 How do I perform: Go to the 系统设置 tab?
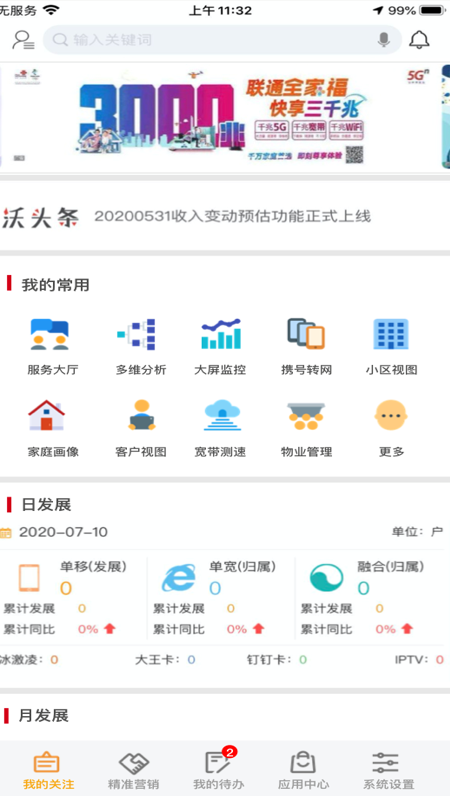tap(389, 771)
